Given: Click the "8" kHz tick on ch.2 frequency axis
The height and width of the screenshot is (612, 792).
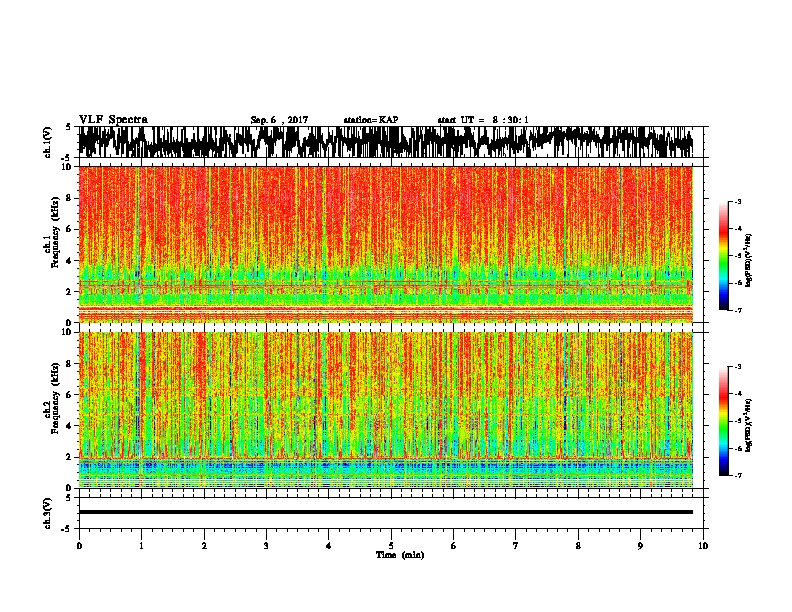Looking at the screenshot, I should coord(71,364).
